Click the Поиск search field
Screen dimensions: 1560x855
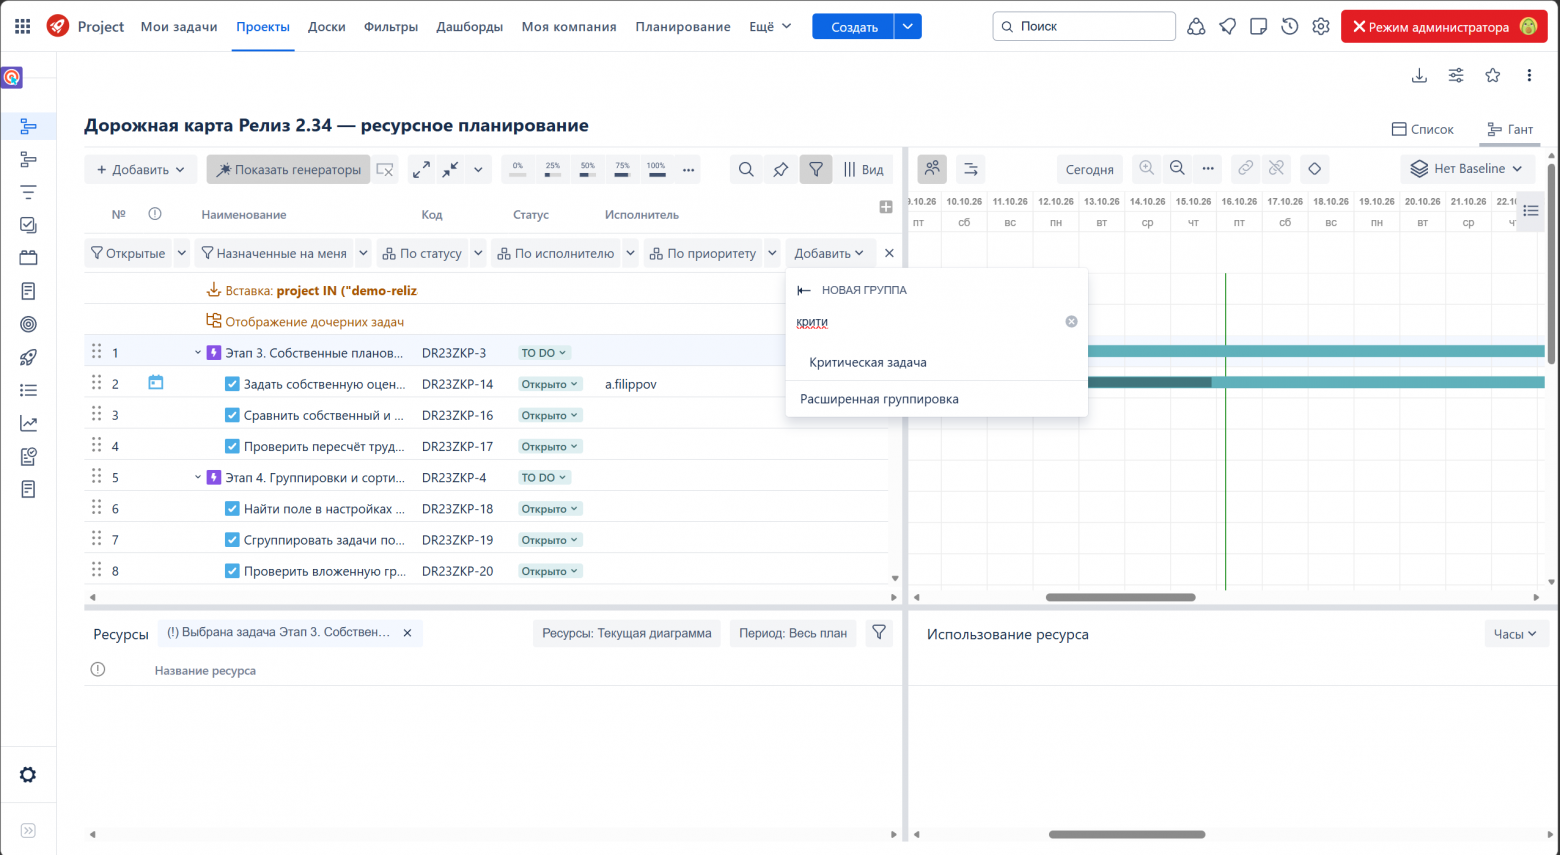tap(1084, 26)
